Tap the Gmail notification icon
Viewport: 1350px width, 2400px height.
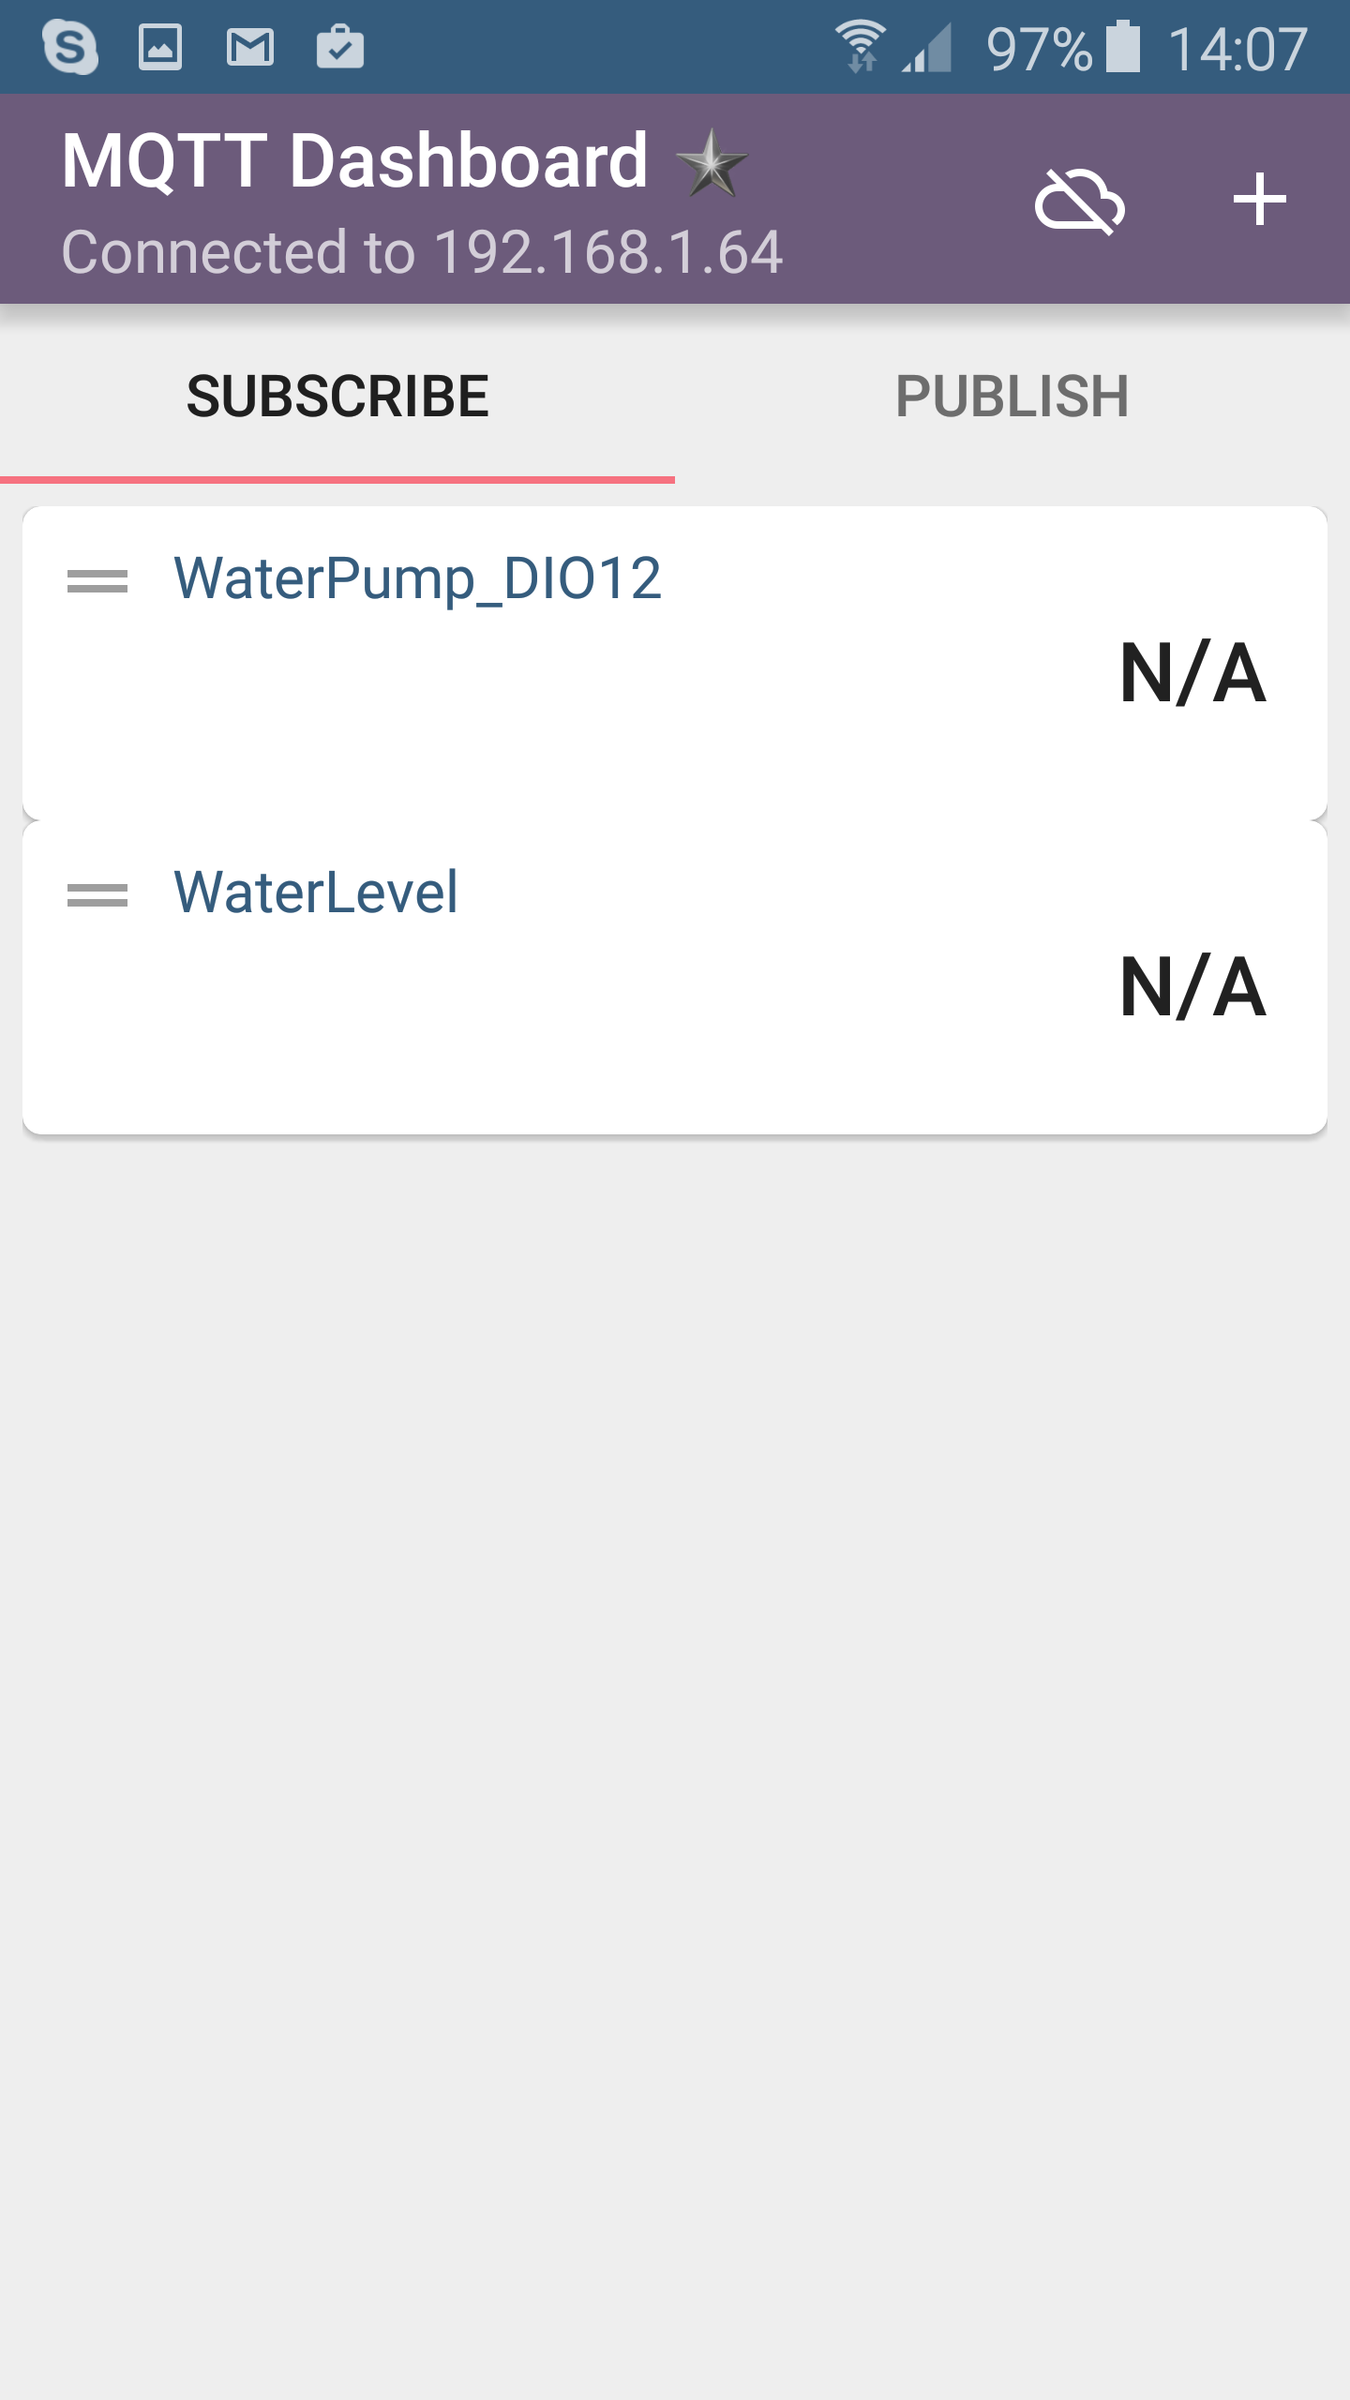coord(250,47)
